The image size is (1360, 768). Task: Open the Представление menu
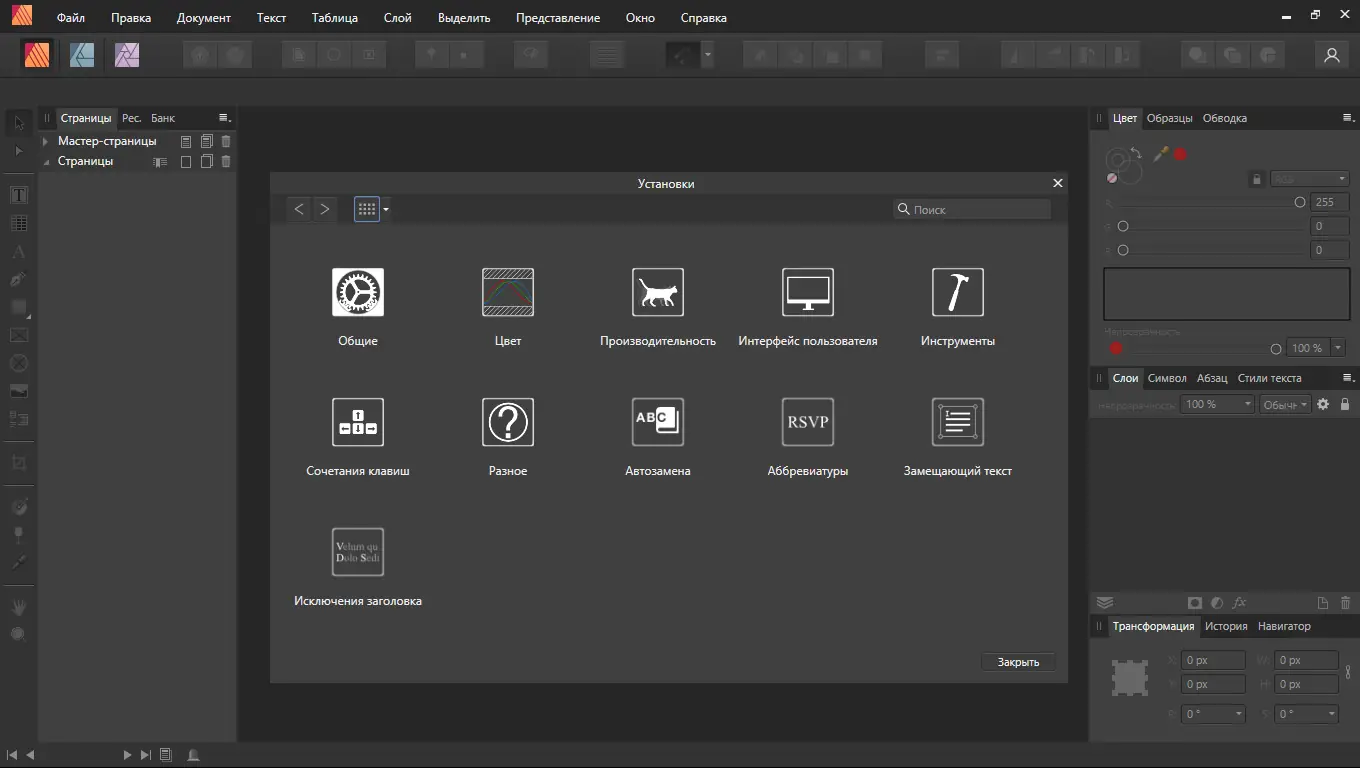(x=558, y=18)
